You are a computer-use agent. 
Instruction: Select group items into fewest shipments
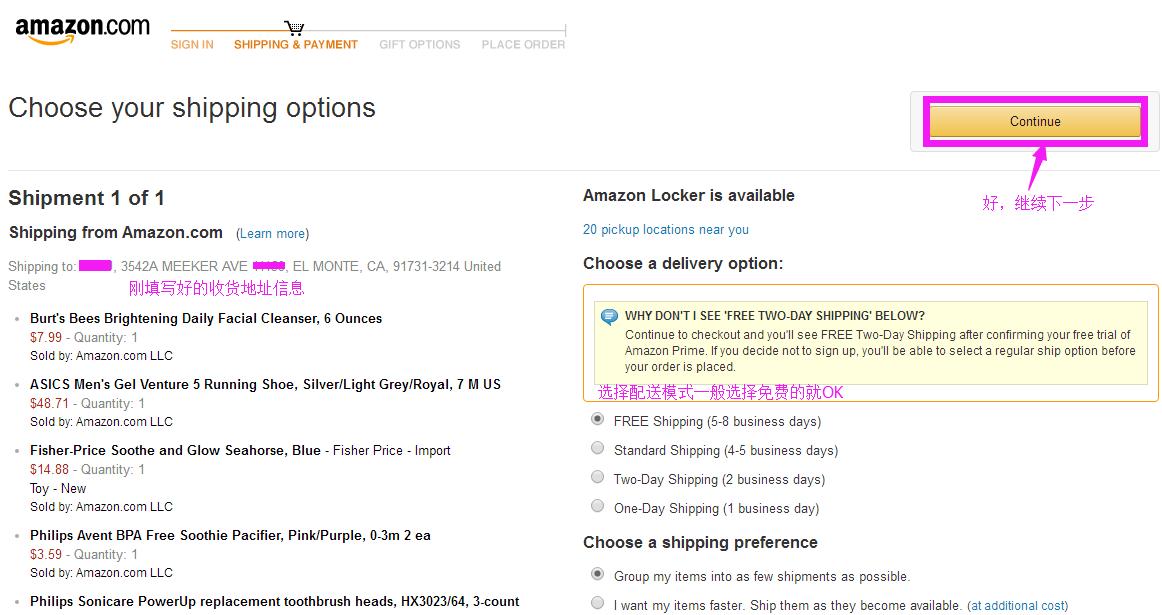(598, 575)
